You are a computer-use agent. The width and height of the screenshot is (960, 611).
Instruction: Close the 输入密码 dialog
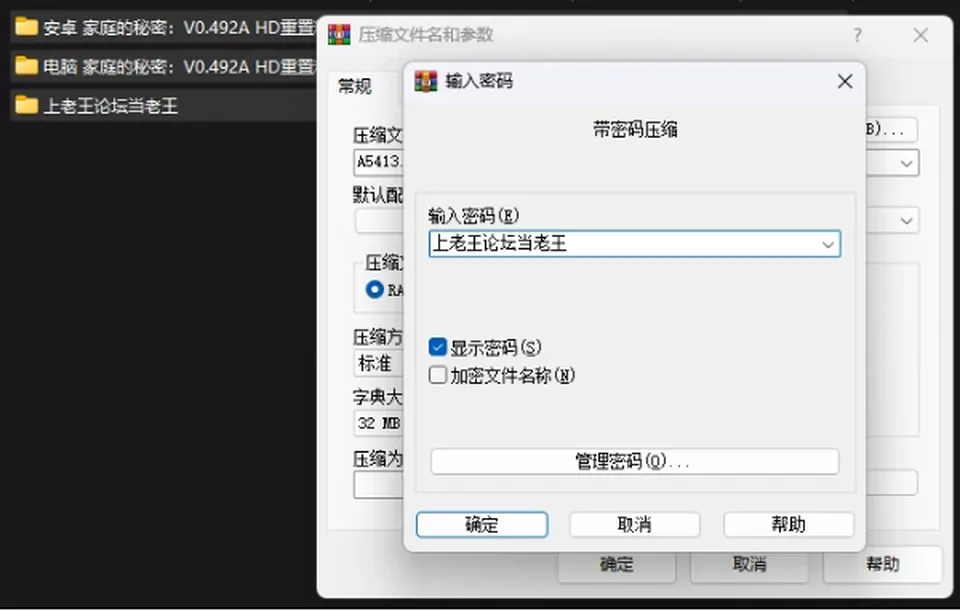tap(845, 81)
